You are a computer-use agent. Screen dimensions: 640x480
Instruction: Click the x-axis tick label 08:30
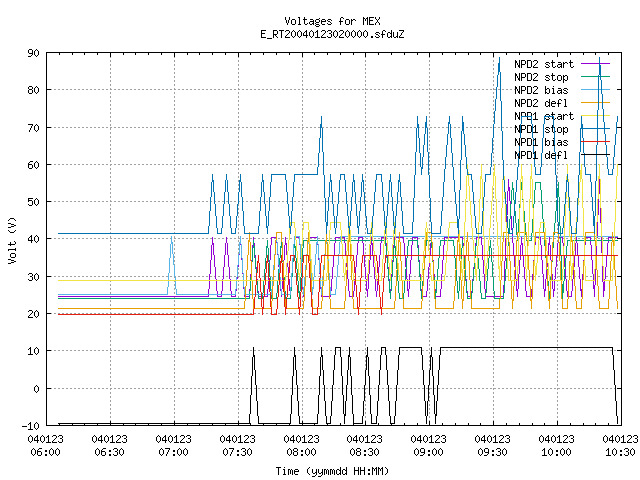pyautogui.click(x=364, y=452)
